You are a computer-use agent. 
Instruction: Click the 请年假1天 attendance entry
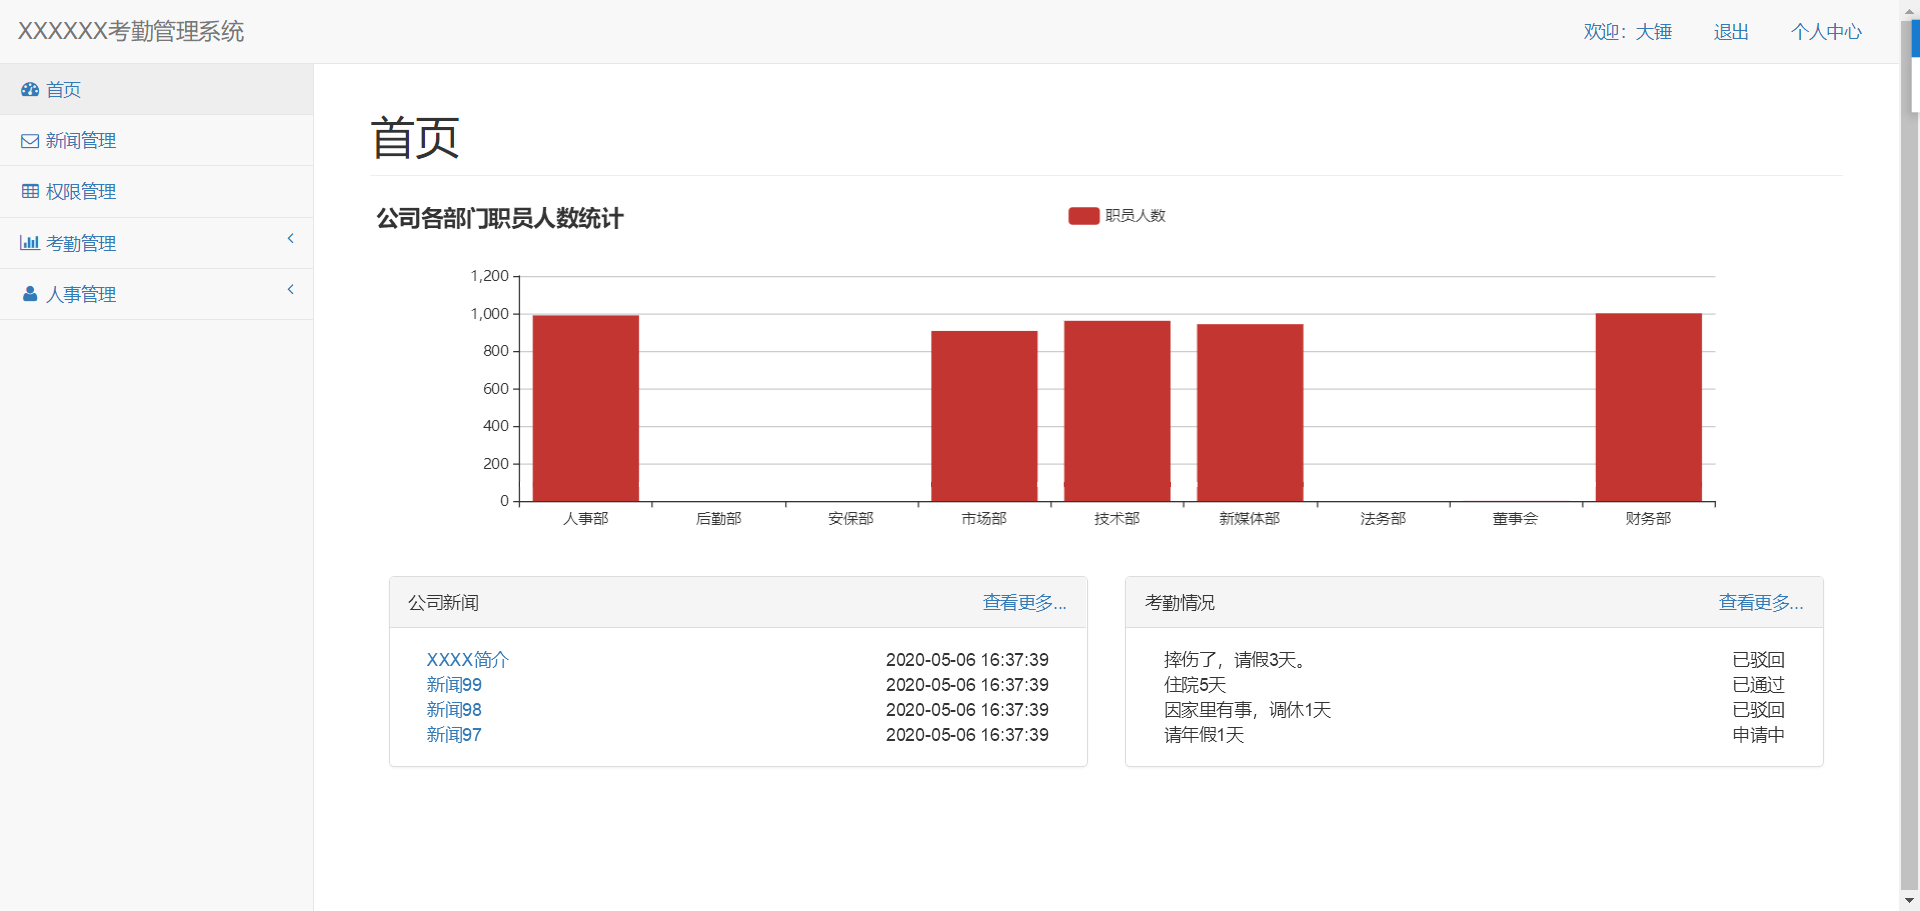[x=1204, y=735]
